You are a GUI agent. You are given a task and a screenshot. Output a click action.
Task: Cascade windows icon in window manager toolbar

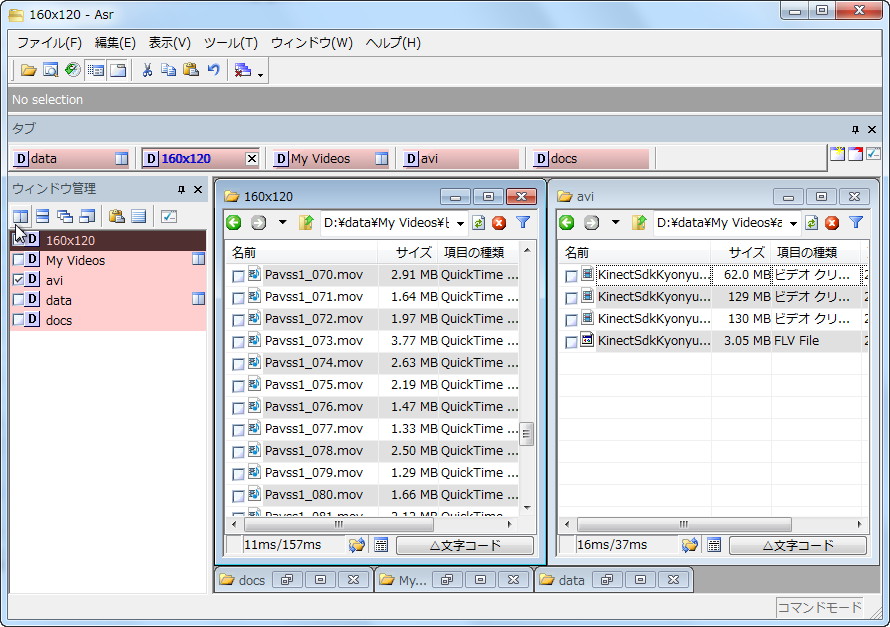click(x=65, y=216)
